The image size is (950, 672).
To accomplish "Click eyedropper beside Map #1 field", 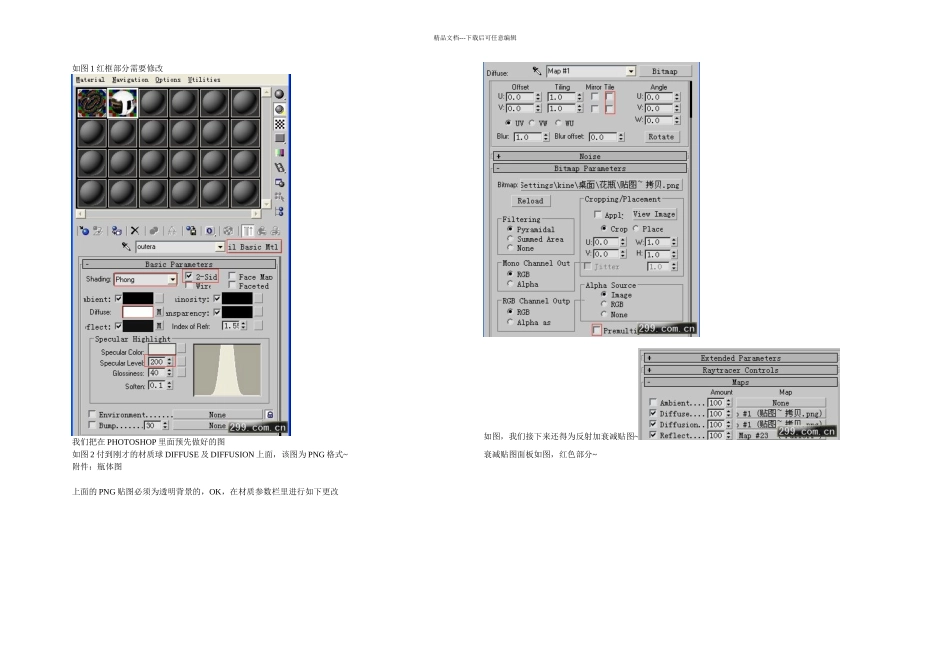I will pyautogui.click(x=537, y=71).
